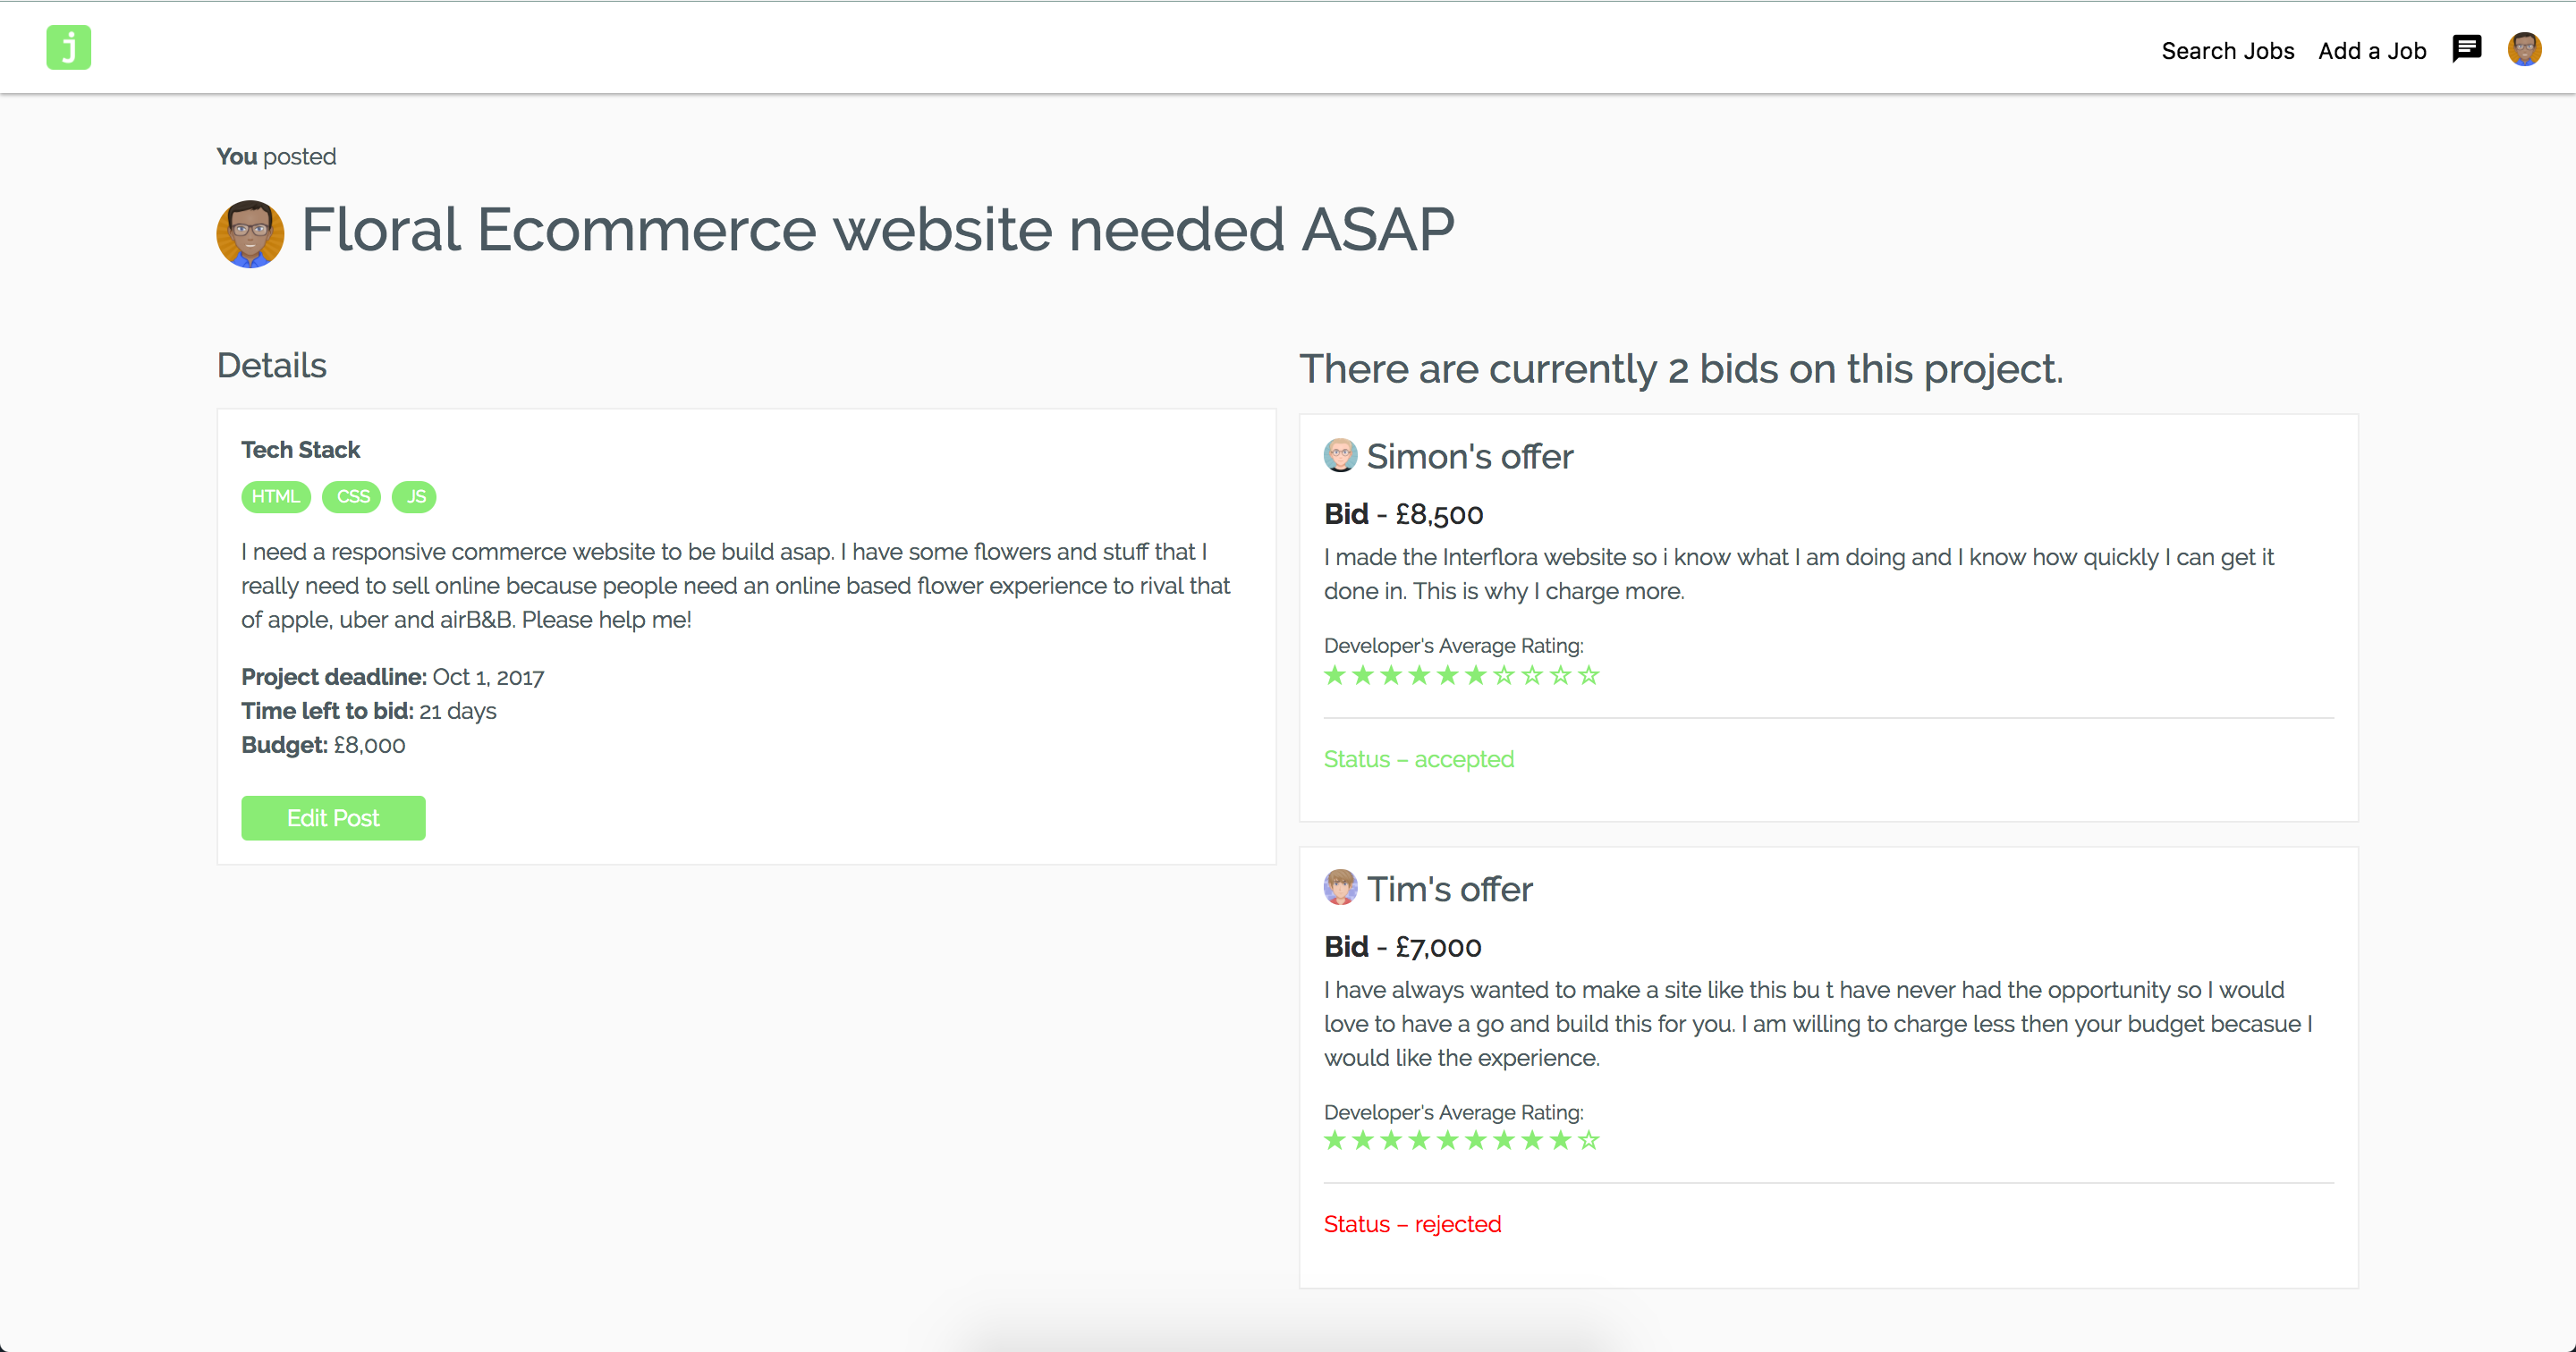
Task: Open the user profile avatar in navbar
Action: [x=2524, y=49]
